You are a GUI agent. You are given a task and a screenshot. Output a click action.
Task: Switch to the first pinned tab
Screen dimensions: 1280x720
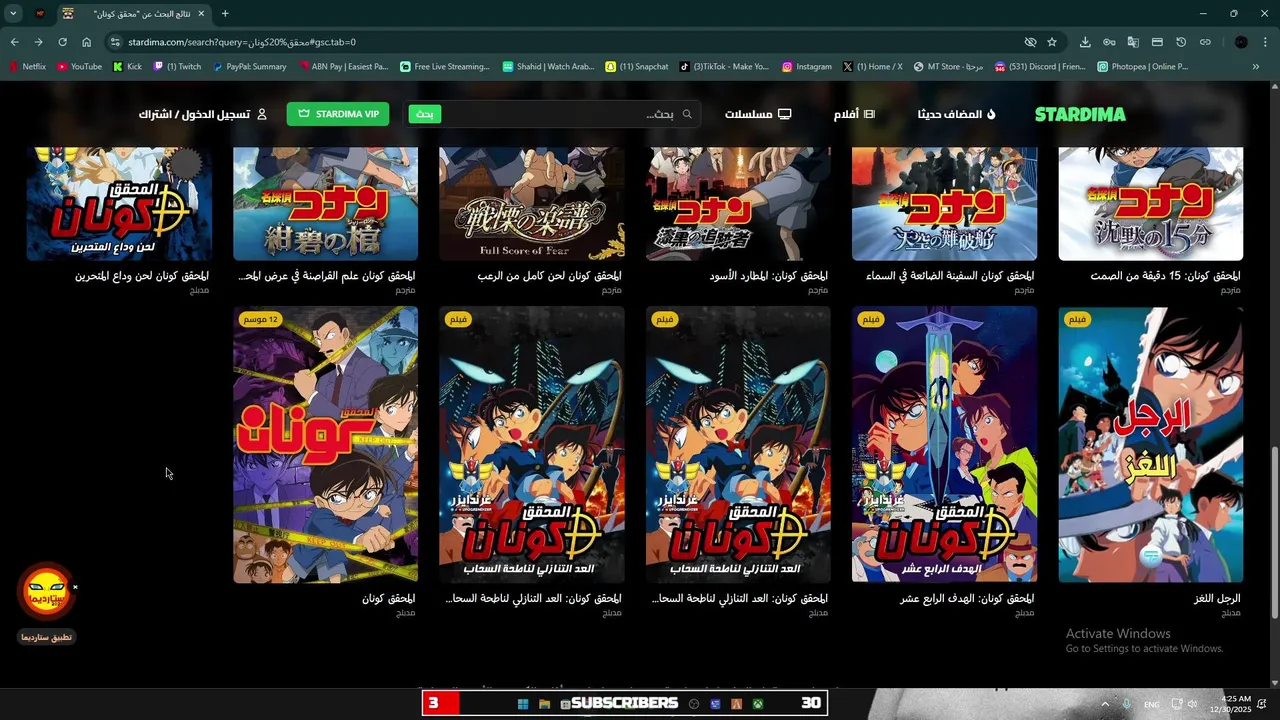[40, 14]
